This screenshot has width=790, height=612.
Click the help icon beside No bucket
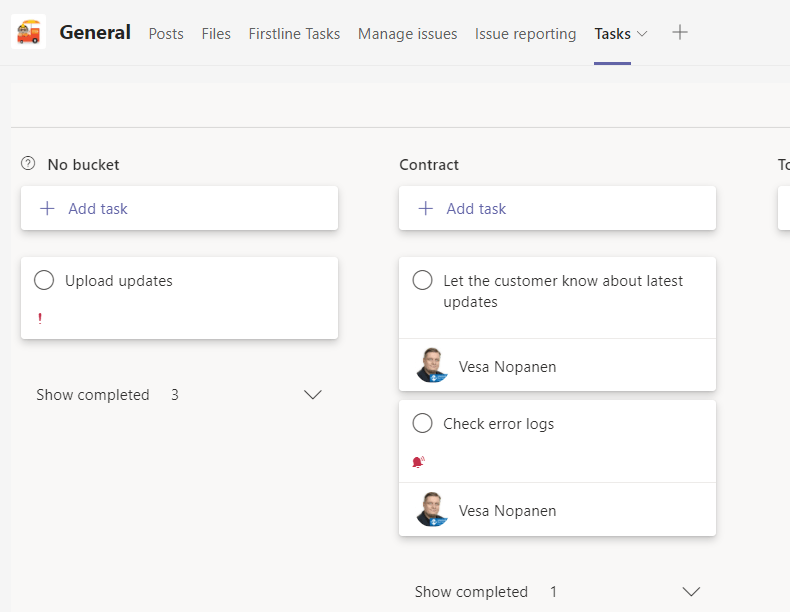click(x=28, y=164)
